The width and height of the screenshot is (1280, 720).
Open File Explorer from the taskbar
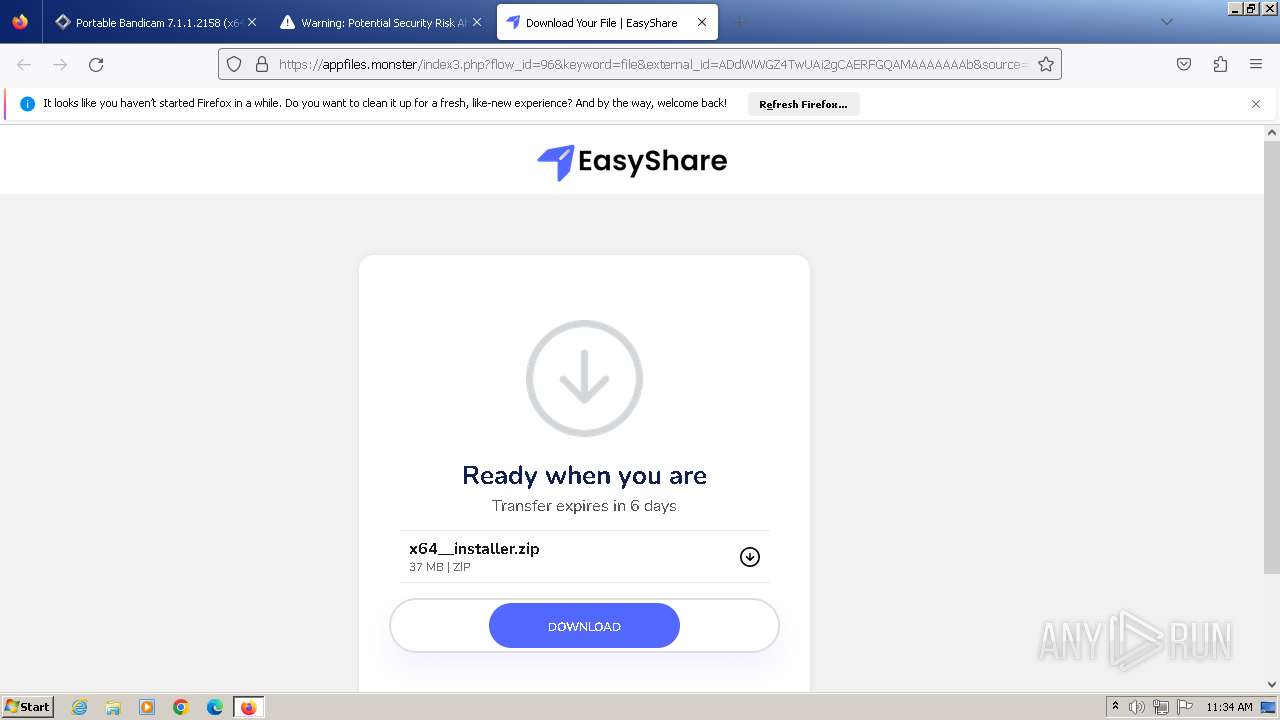[113, 707]
